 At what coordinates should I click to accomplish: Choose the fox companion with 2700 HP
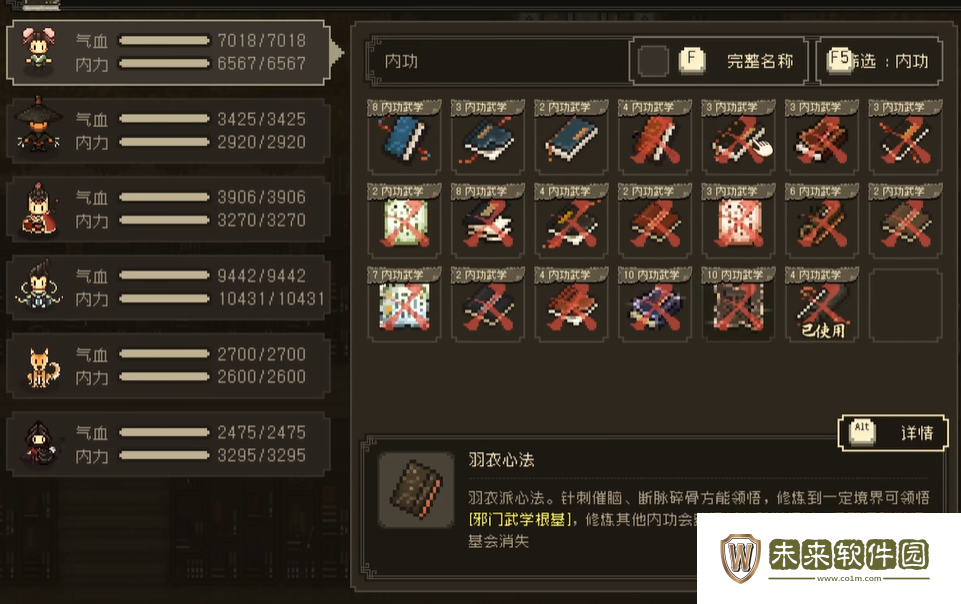coord(169,366)
